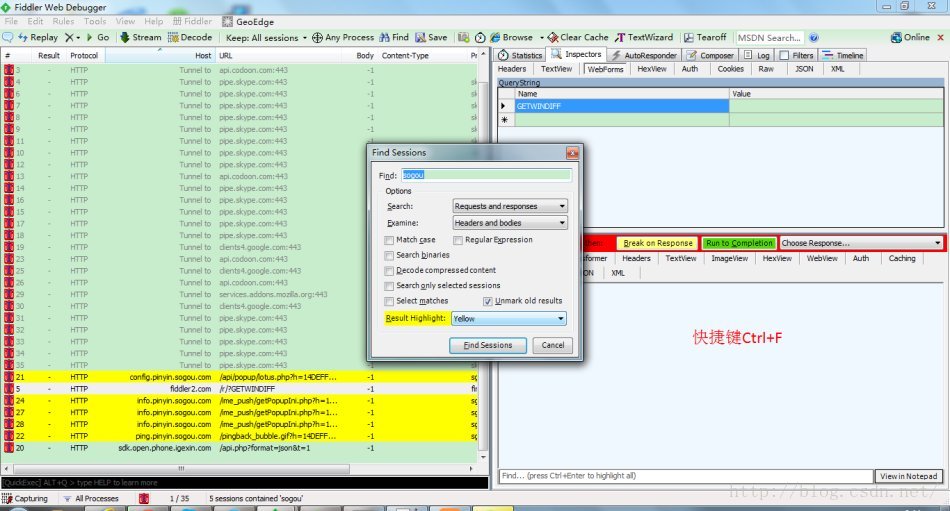Click the Replay toolbar icon
The height and width of the screenshot is (511, 950).
[23, 38]
